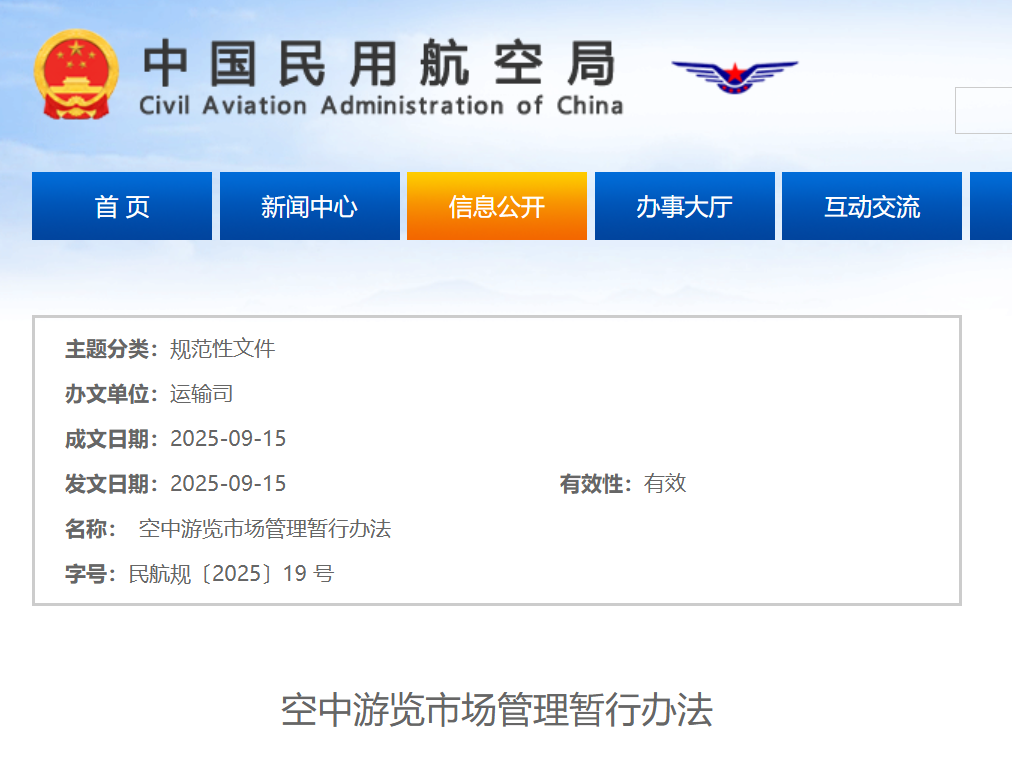Click the document name in the 名称 row
Screen dimensions: 1012x761
click(264, 529)
